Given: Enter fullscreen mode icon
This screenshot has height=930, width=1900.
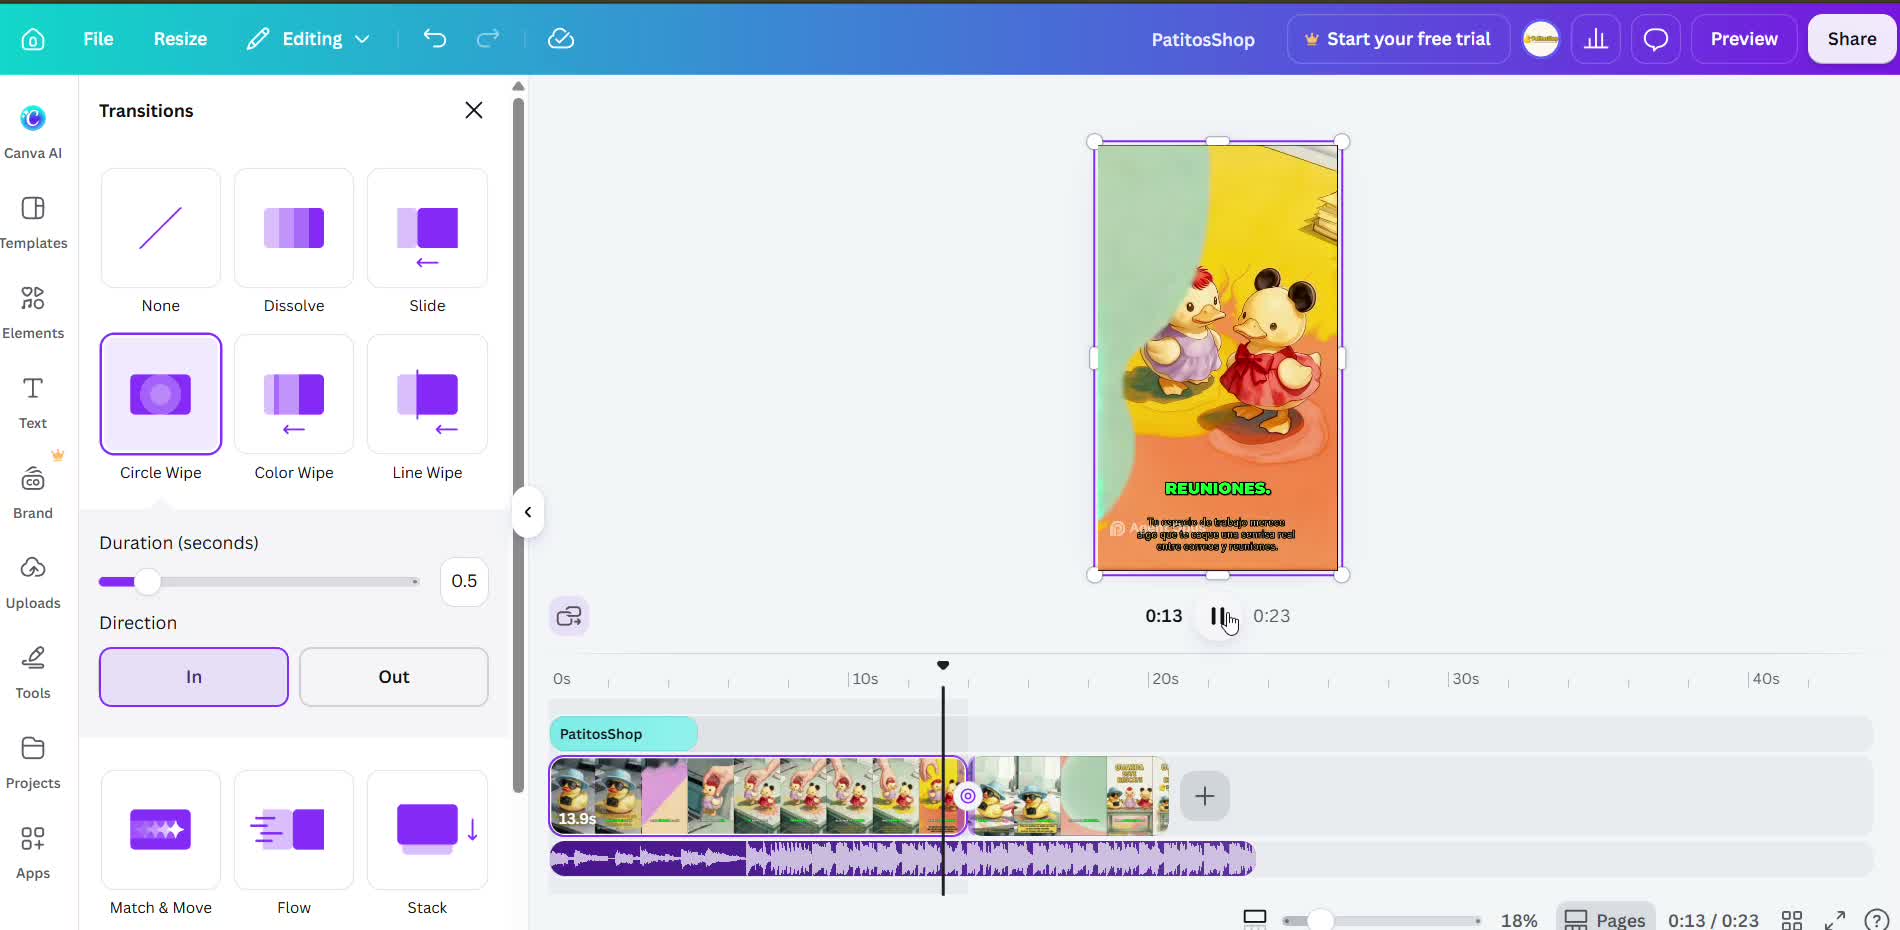Looking at the screenshot, I should pyautogui.click(x=1835, y=920).
